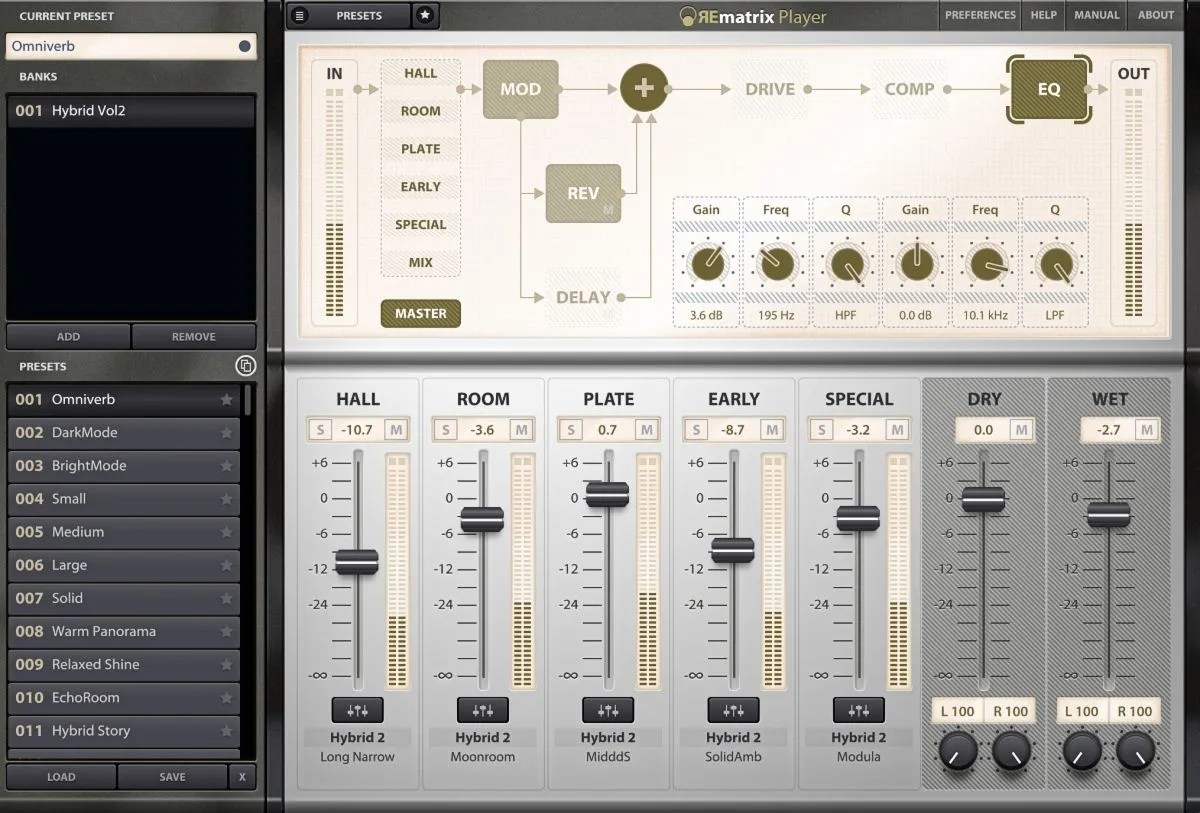This screenshot has width=1200, height=813.
Task: Click the MASTER button
Action: pyautogui.click(x=421, y=313)
